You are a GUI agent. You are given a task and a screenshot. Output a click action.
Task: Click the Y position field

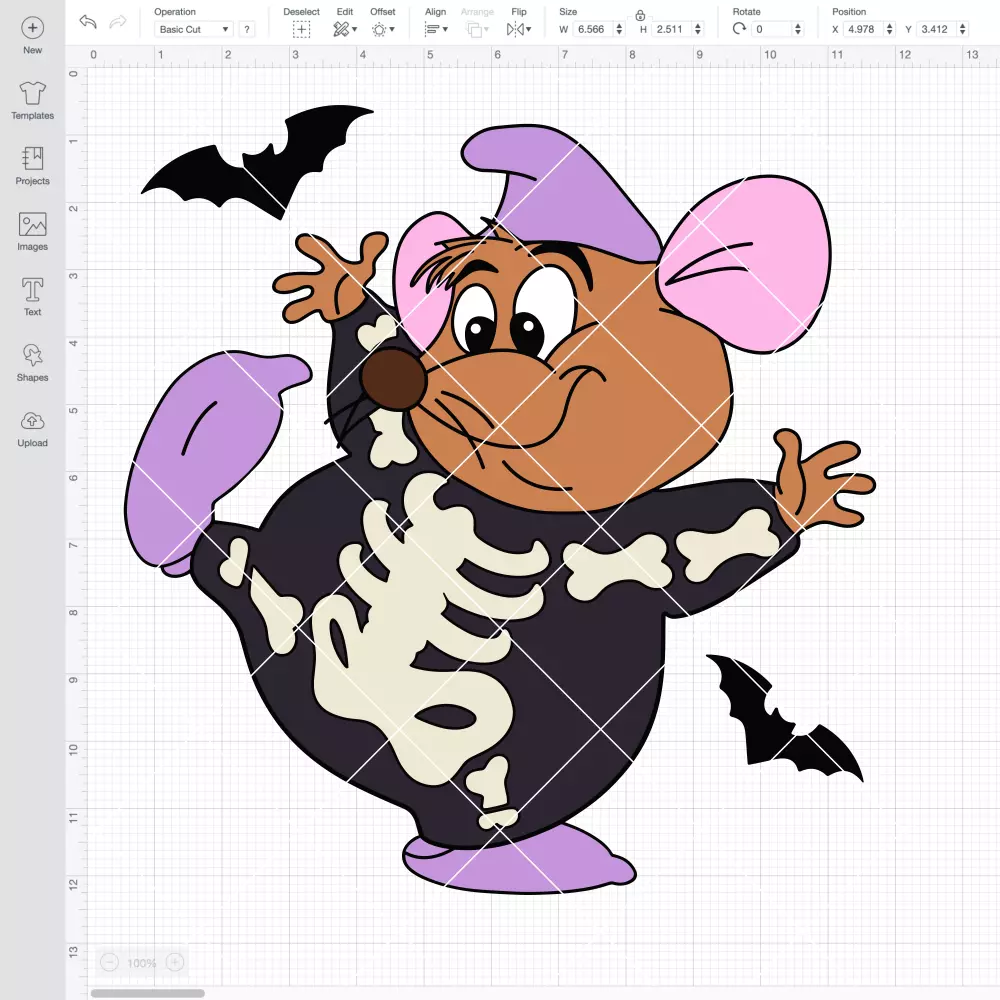[x=937, y=29]
